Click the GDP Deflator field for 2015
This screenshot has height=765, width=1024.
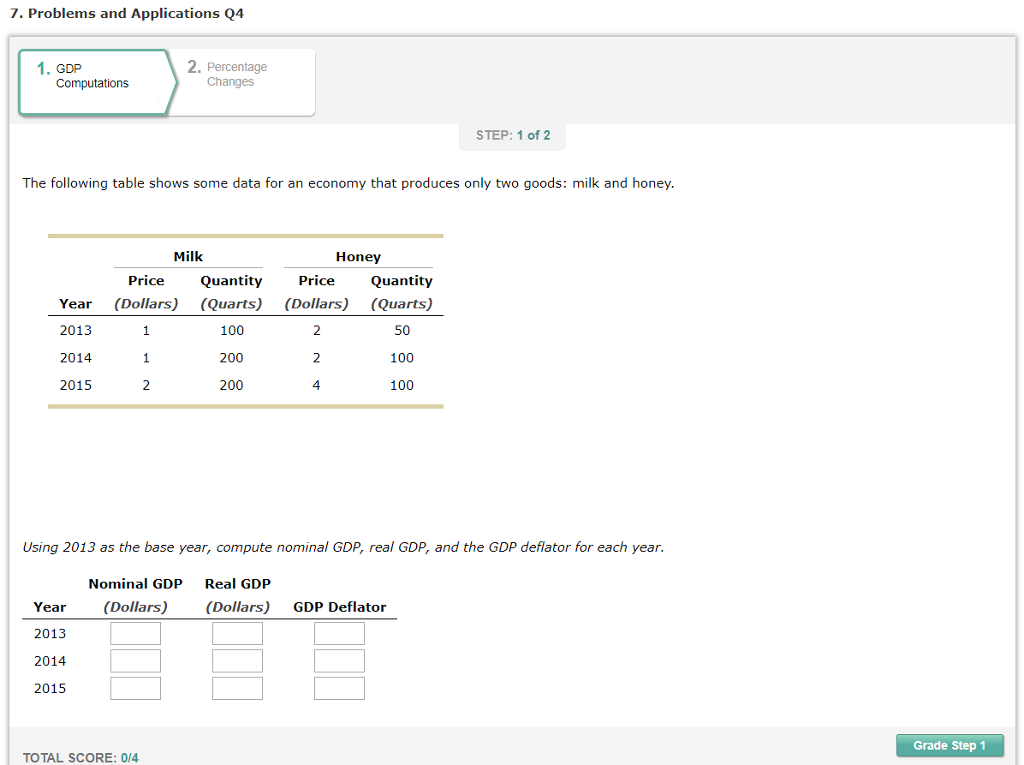click(339, 687)
